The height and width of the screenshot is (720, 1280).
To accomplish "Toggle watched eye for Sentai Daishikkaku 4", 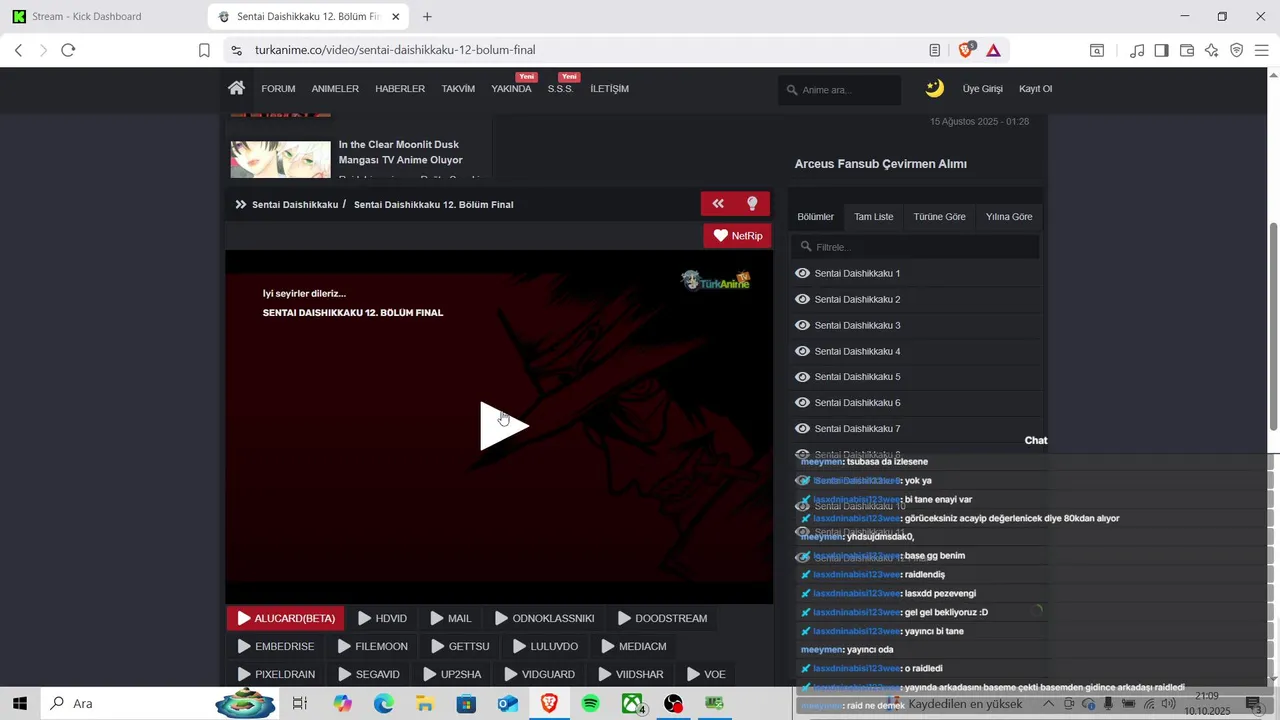I will pyautogui.click(x=802, y=351).
